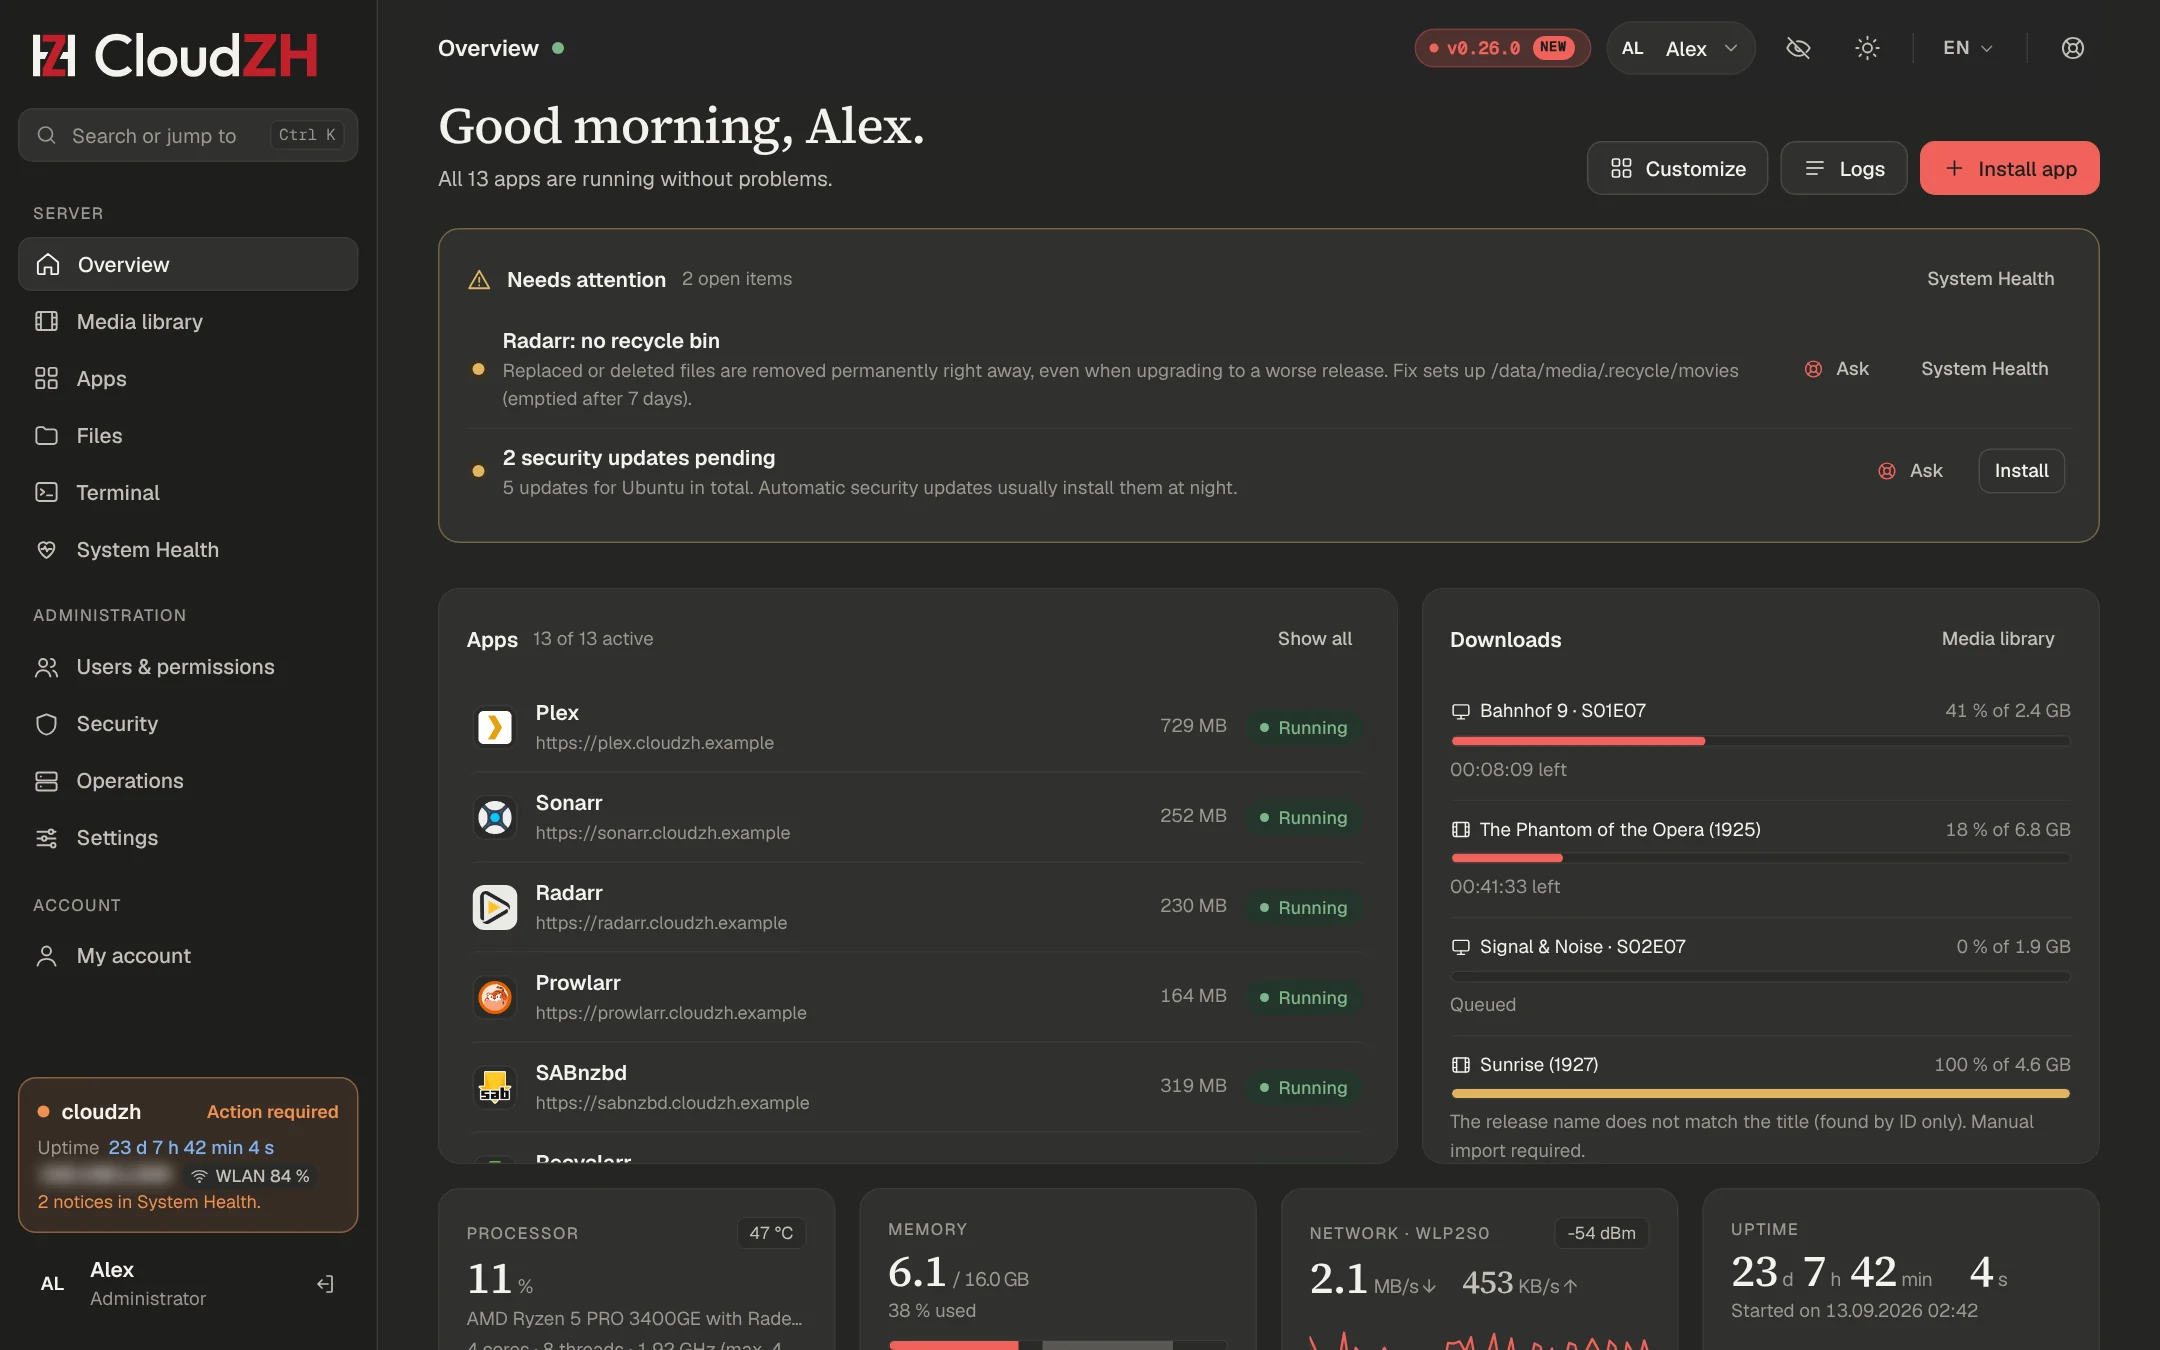
Task: Click the Plex app icon
Action: [x=495, y=727]
